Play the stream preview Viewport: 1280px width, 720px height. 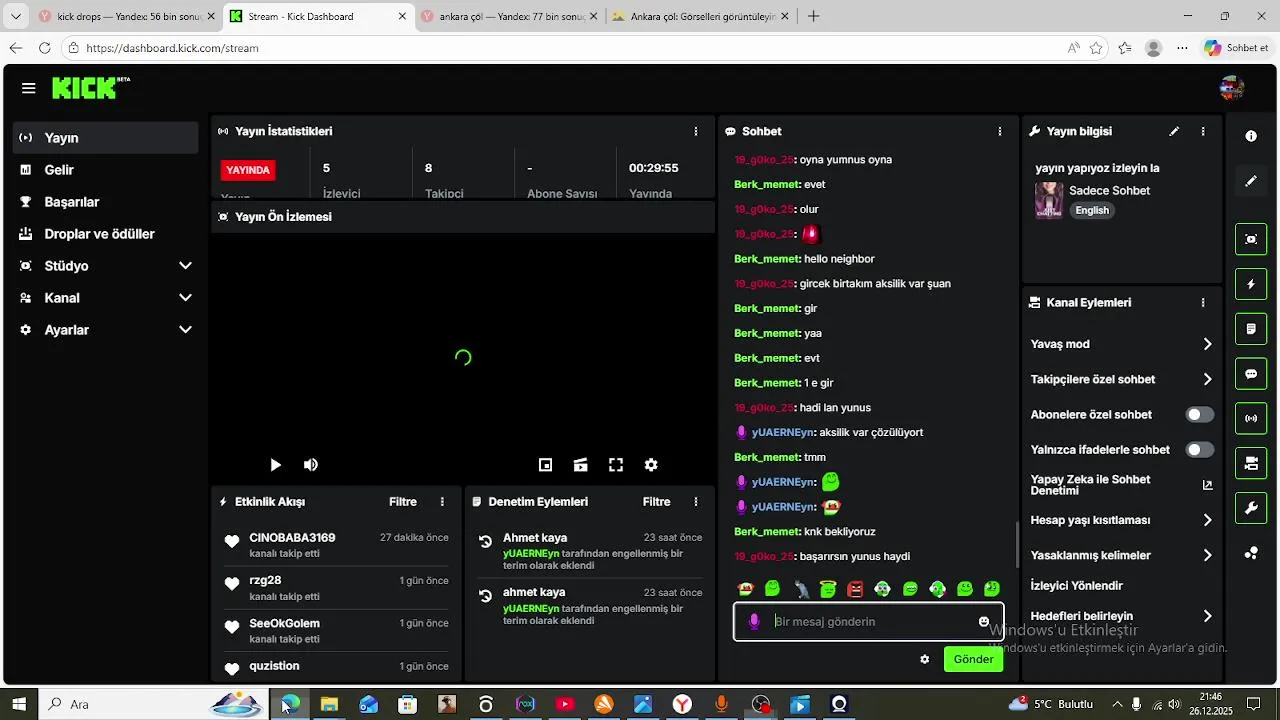tap(275, 465)
